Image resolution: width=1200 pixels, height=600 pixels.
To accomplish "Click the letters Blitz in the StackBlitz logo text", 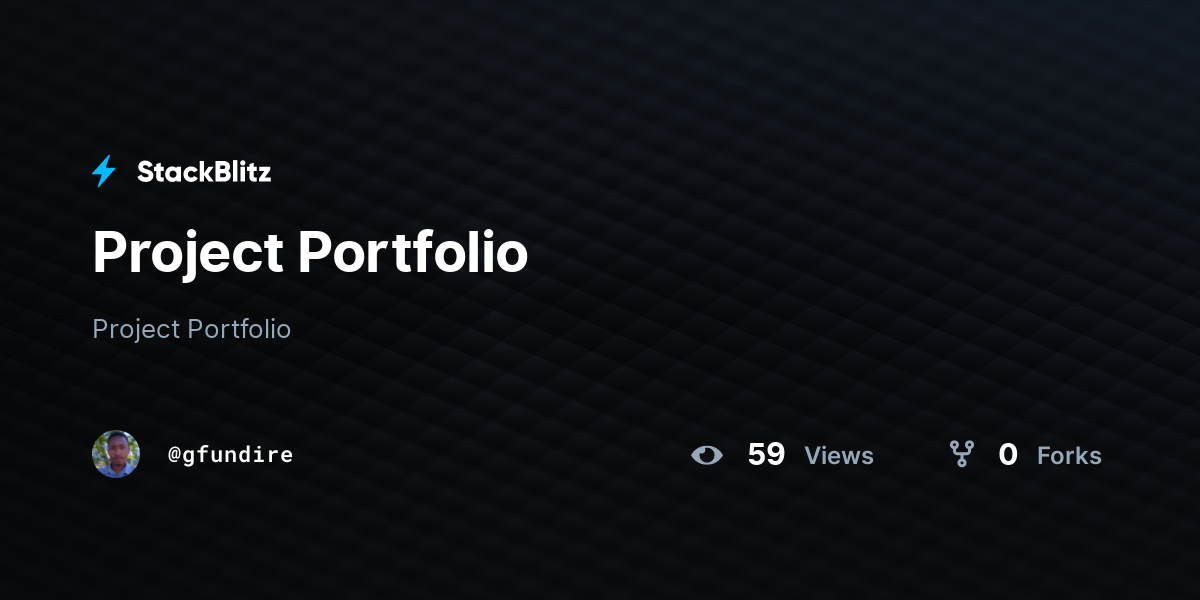I will [238, 172].
